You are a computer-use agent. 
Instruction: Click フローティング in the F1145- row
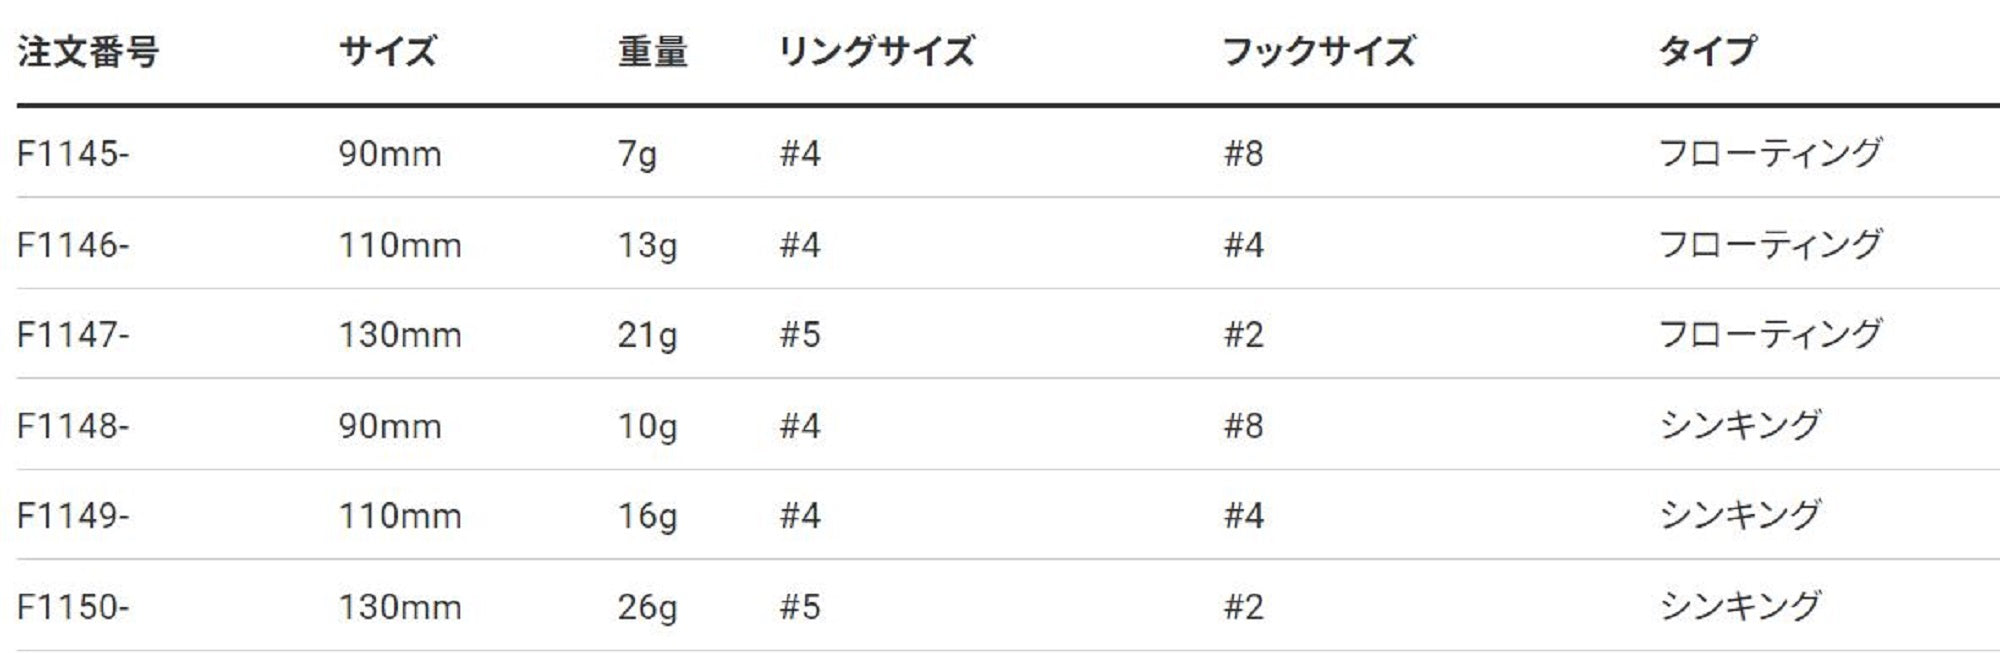pos(1769,154)
